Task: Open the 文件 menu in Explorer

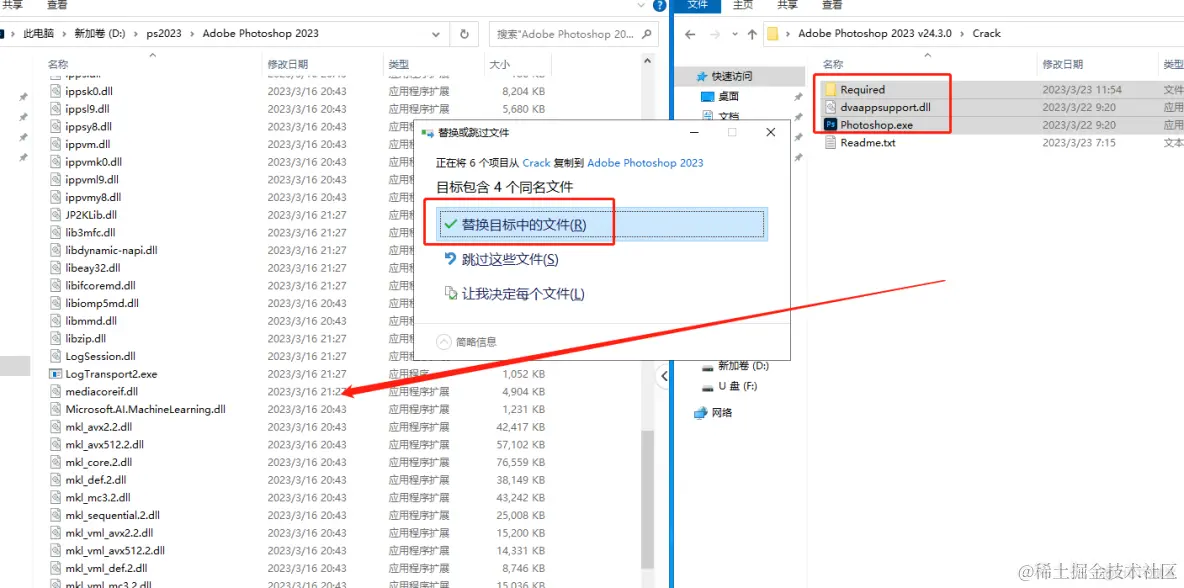Action: [x=698, y=5]
